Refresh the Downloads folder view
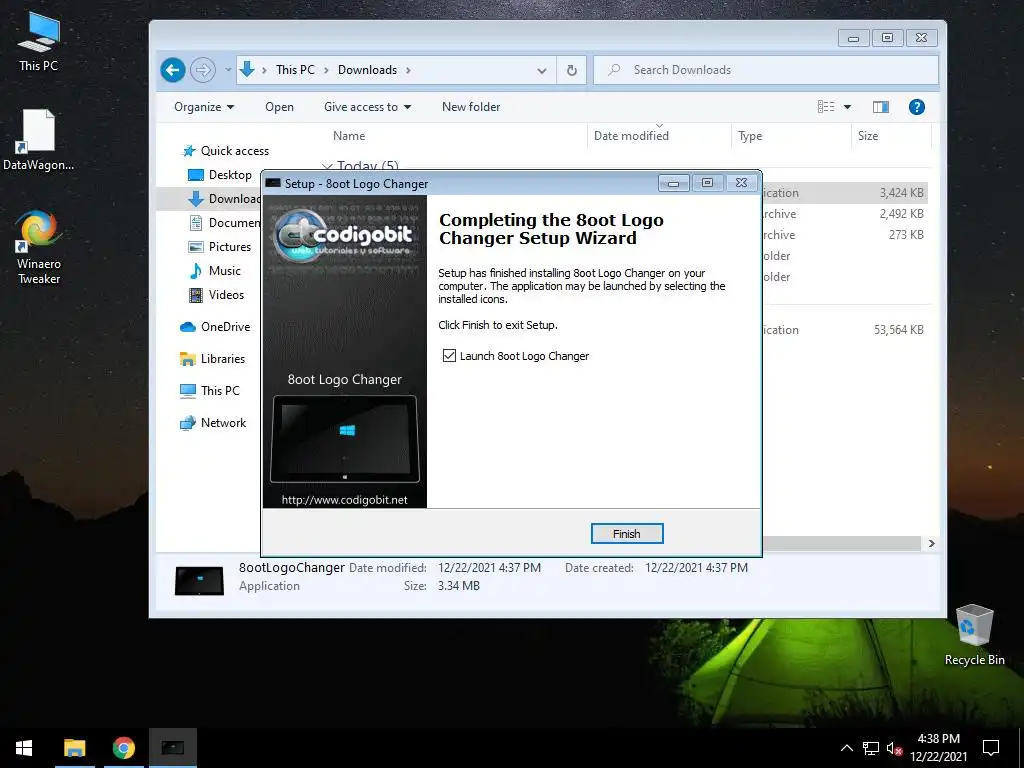Image resolution: width=1024 pixels, height=768 pixels. [x=571, y=71]
